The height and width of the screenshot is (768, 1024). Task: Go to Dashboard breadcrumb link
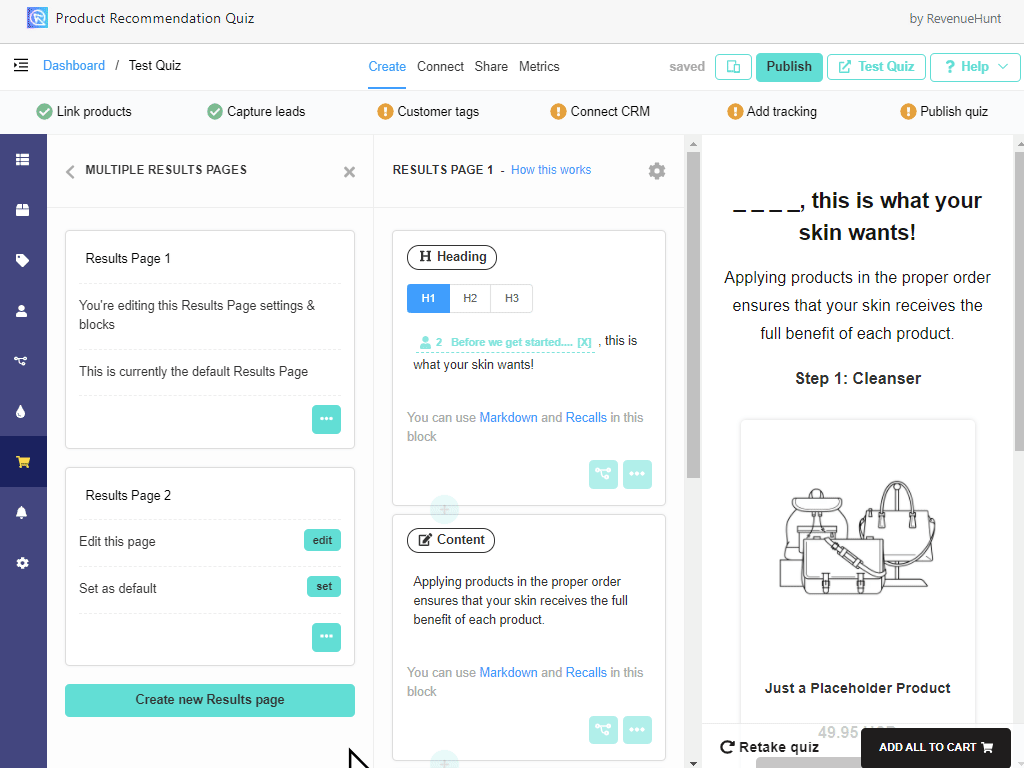click(74, 65)
